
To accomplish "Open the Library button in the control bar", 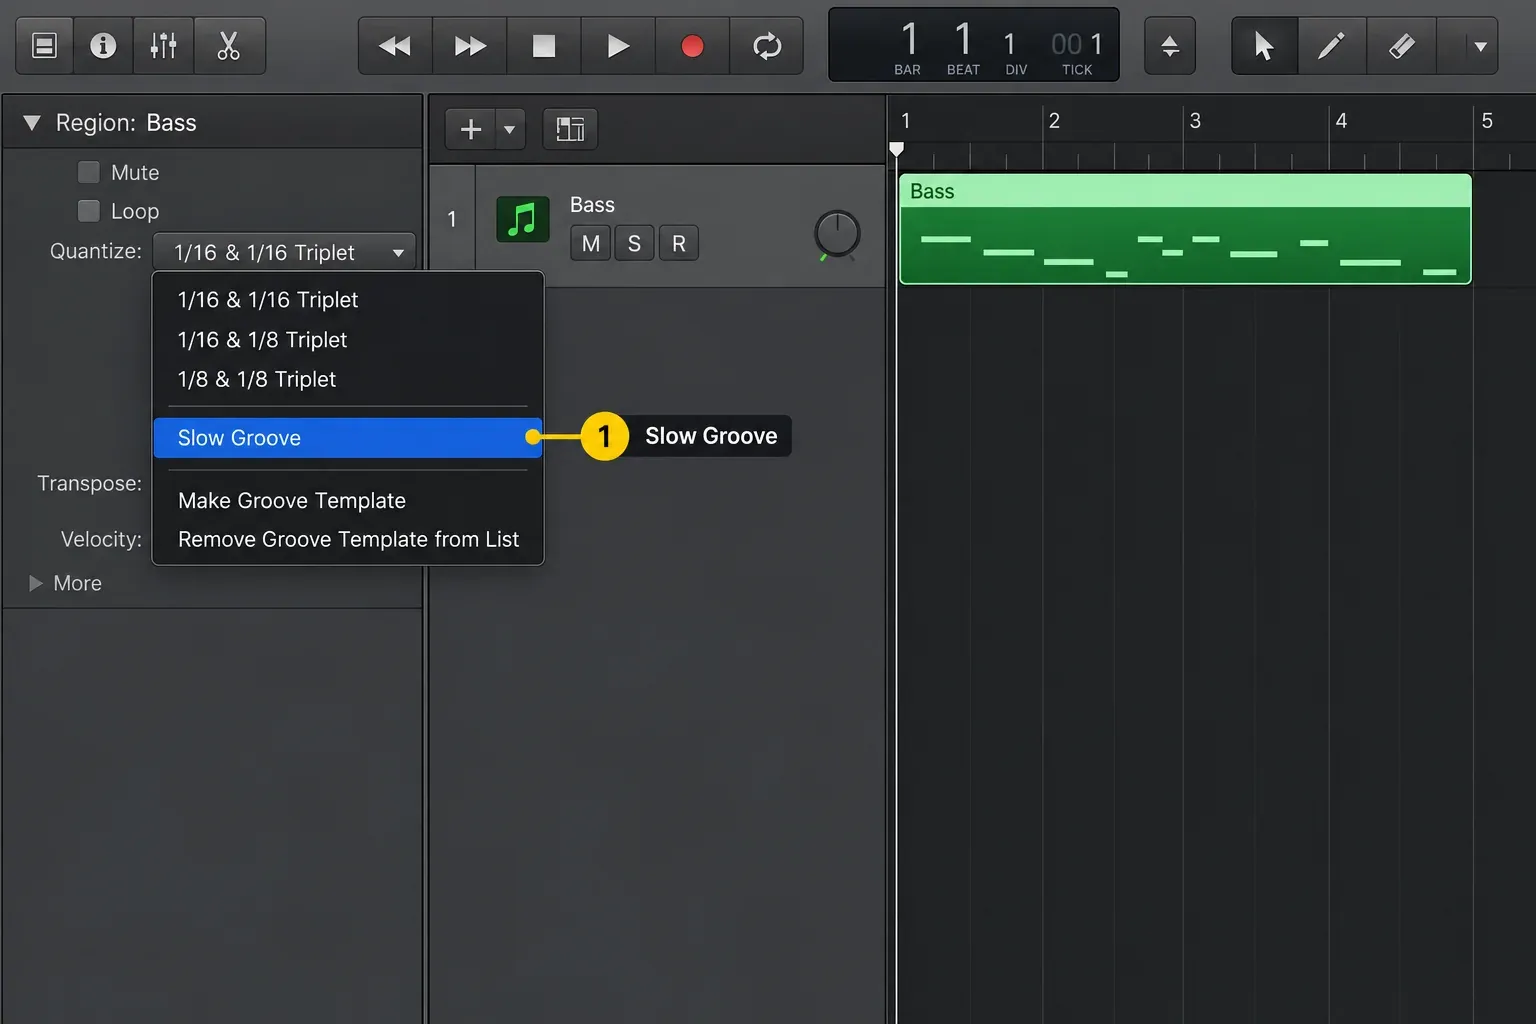I will (x=45, y=46).
